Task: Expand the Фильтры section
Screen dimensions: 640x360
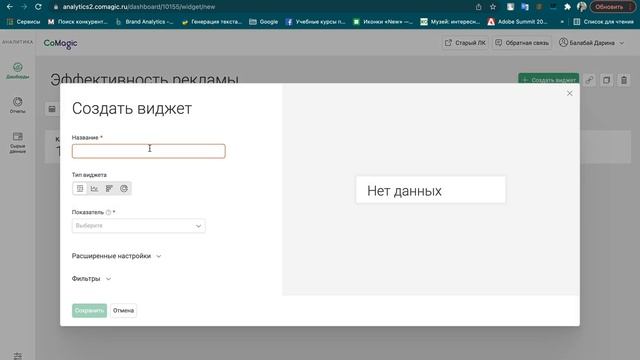Action: [x=91, y=278]
